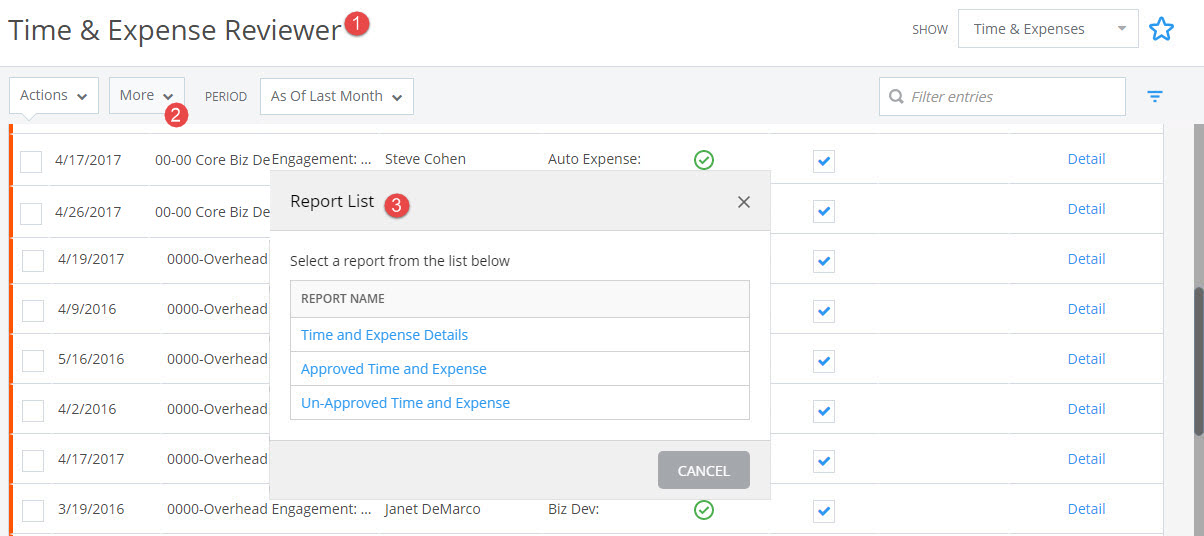This screenshot has height=536, width=1204.
Task: Click green approved checkmark in Steve Cohen row
Action: pos(704,159)
